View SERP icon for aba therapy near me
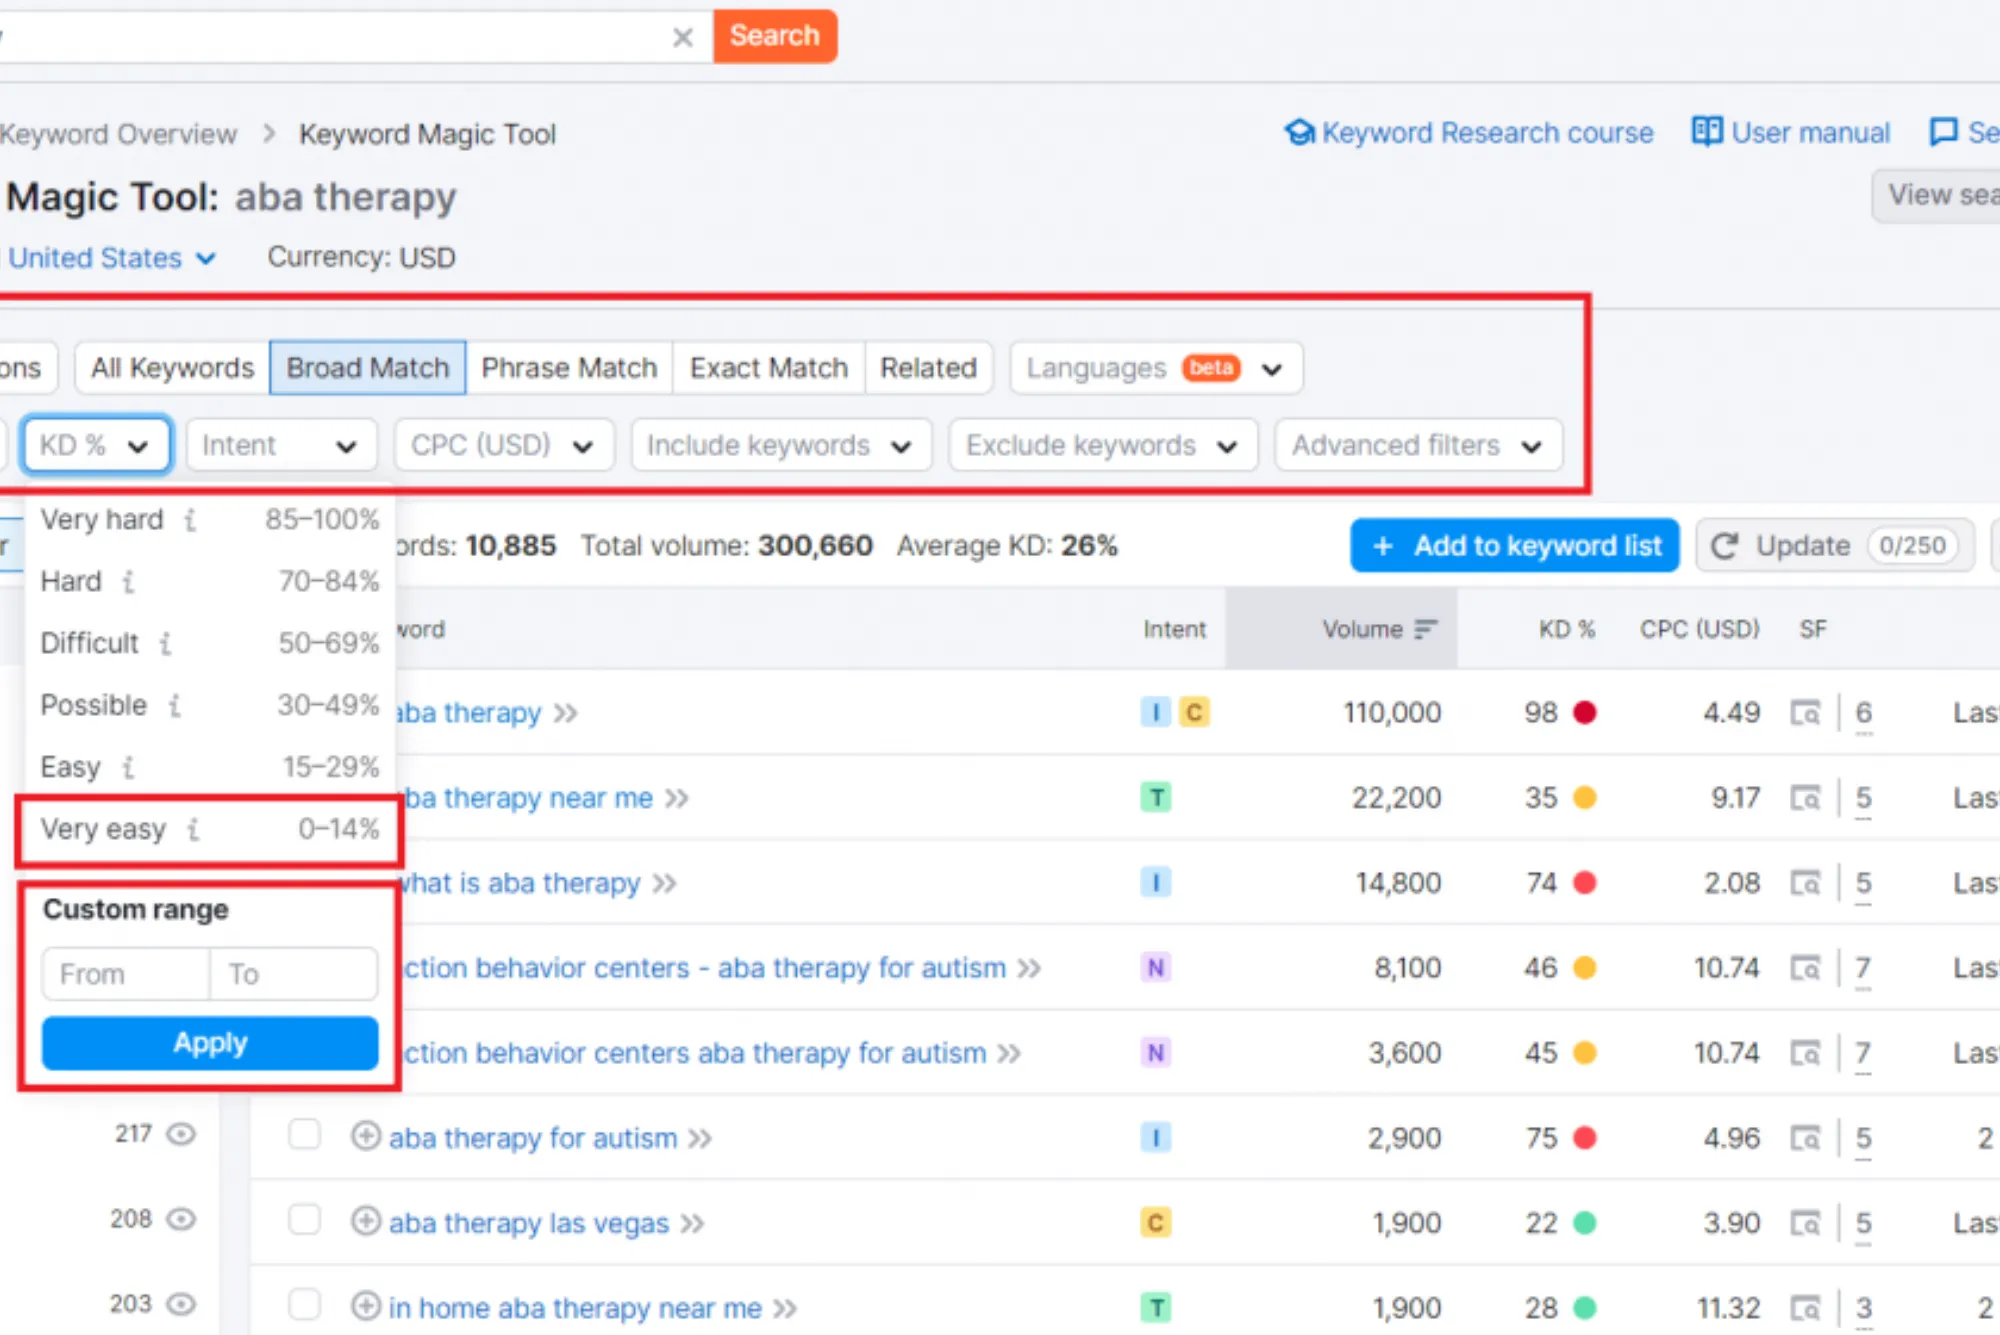This screenshot has width=2000, height=1335. pyautogui.click(x=1805, y=798)
